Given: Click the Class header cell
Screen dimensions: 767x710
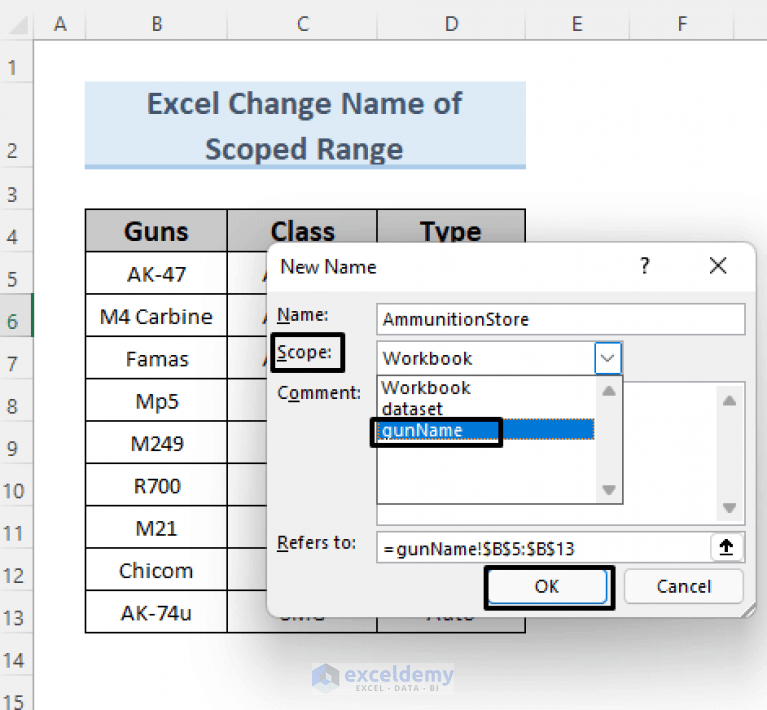Looking at the screenshot, I should (x=303, y=231).
